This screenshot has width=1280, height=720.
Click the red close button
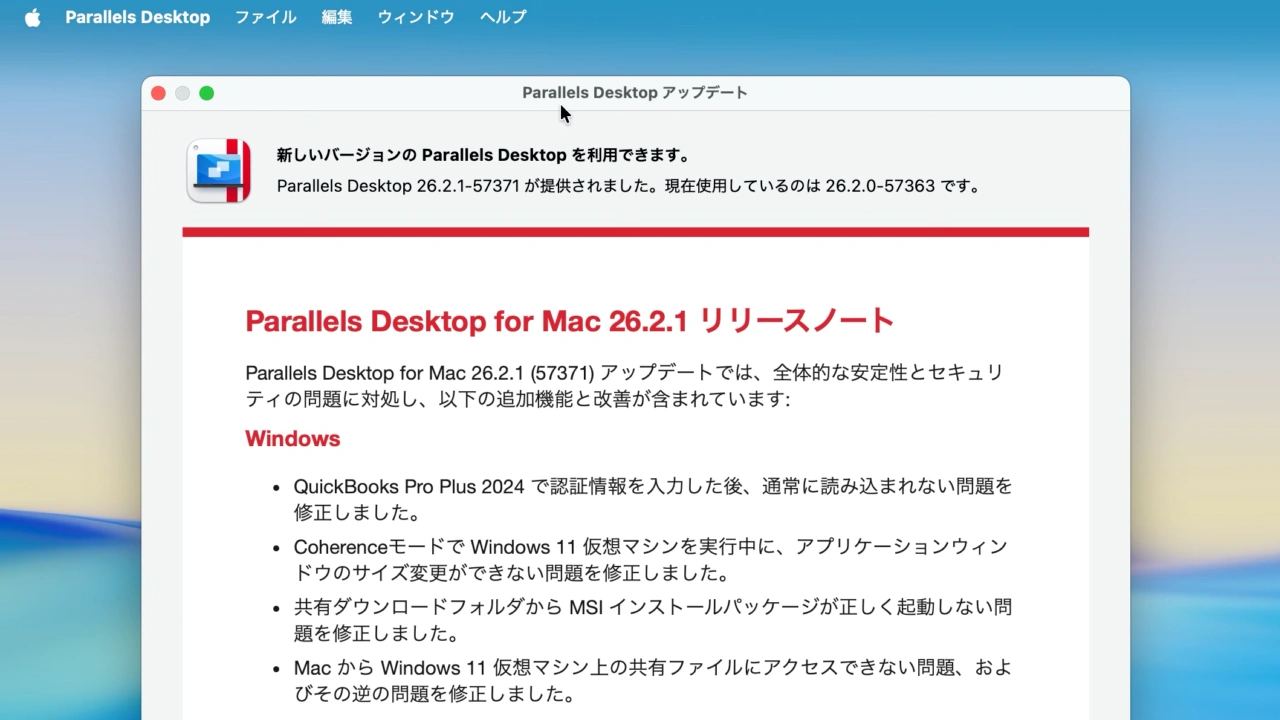[158, 92]
